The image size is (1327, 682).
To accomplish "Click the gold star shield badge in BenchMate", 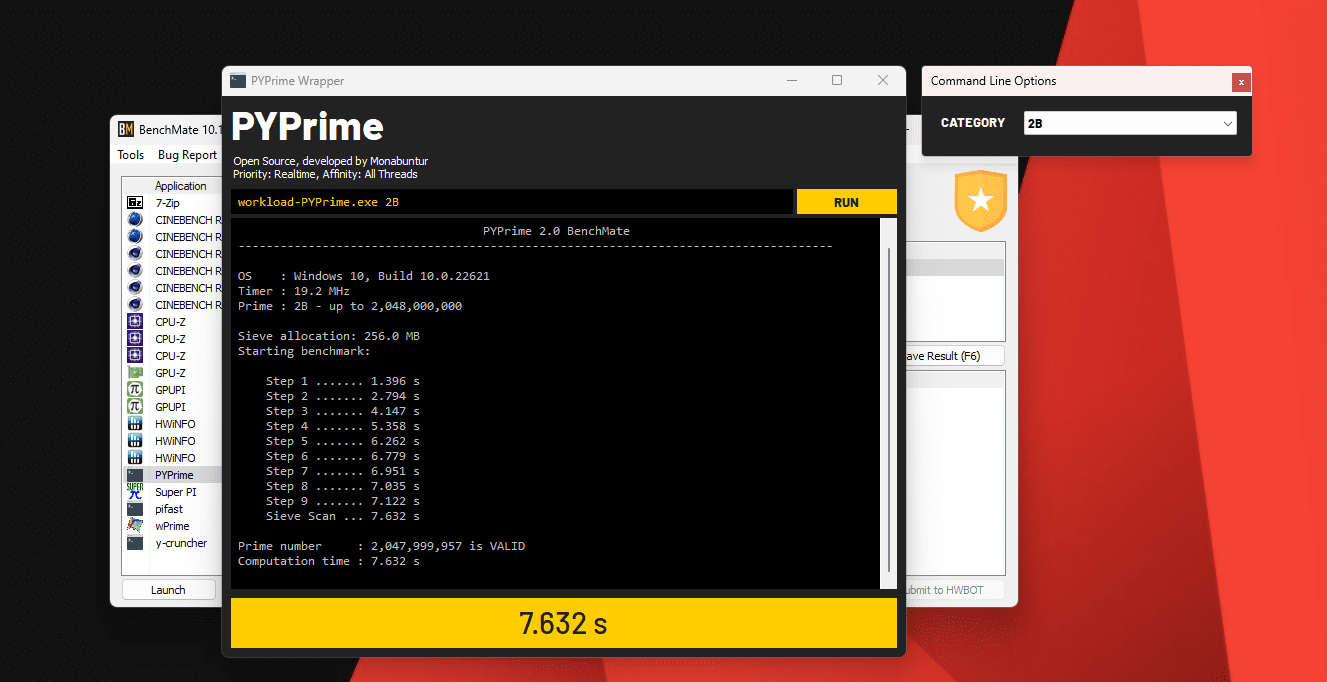I will pyautogui.click(x=981, y=201).
